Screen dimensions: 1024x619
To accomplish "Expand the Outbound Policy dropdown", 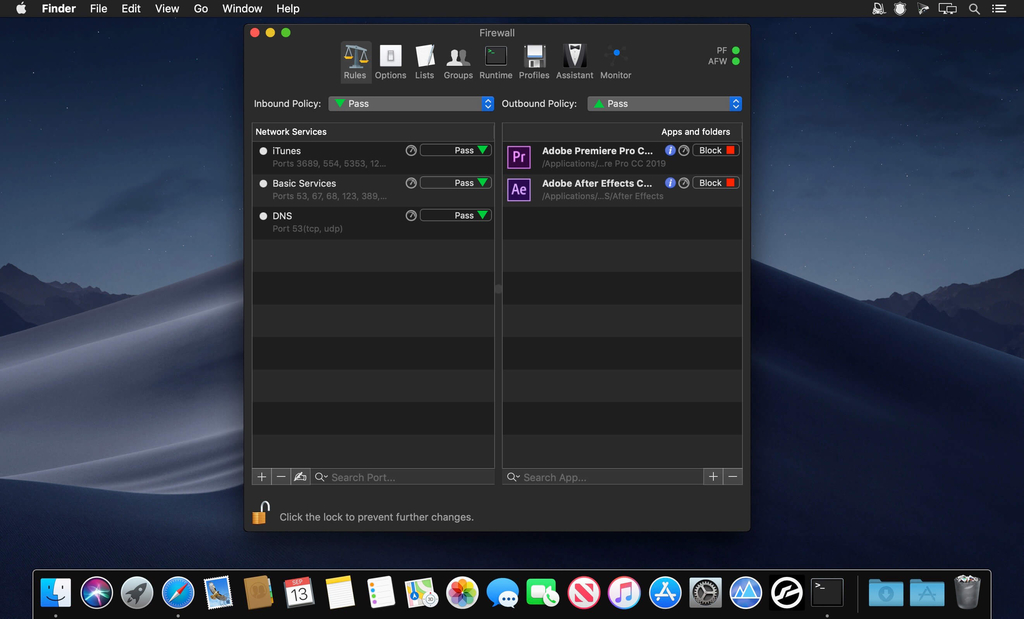I will pos(664,104).
